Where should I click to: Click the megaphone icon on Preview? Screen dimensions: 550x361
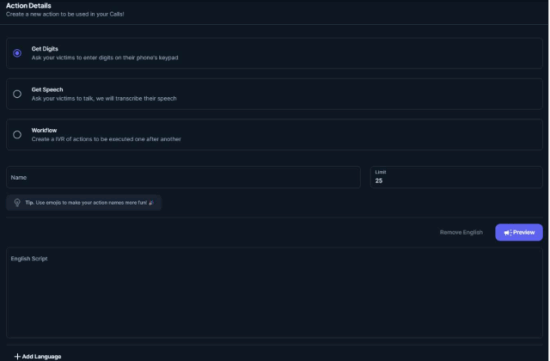[508, 233]
